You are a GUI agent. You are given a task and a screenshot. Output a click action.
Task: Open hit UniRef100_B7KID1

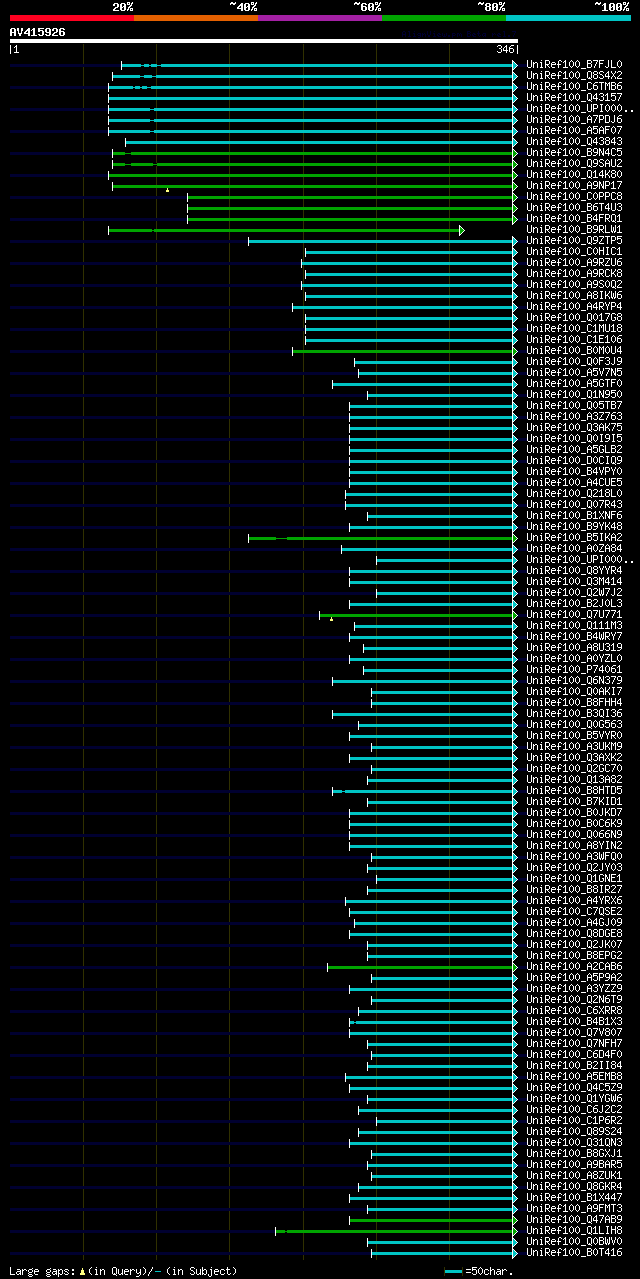click(574, 801)
